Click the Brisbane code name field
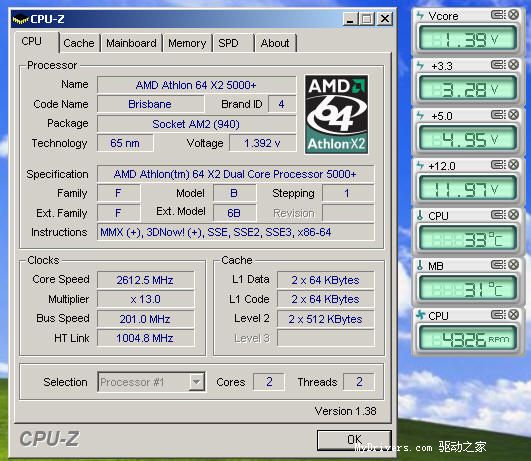This screenshot has height=461, width=531. click(x=150, y=104)
